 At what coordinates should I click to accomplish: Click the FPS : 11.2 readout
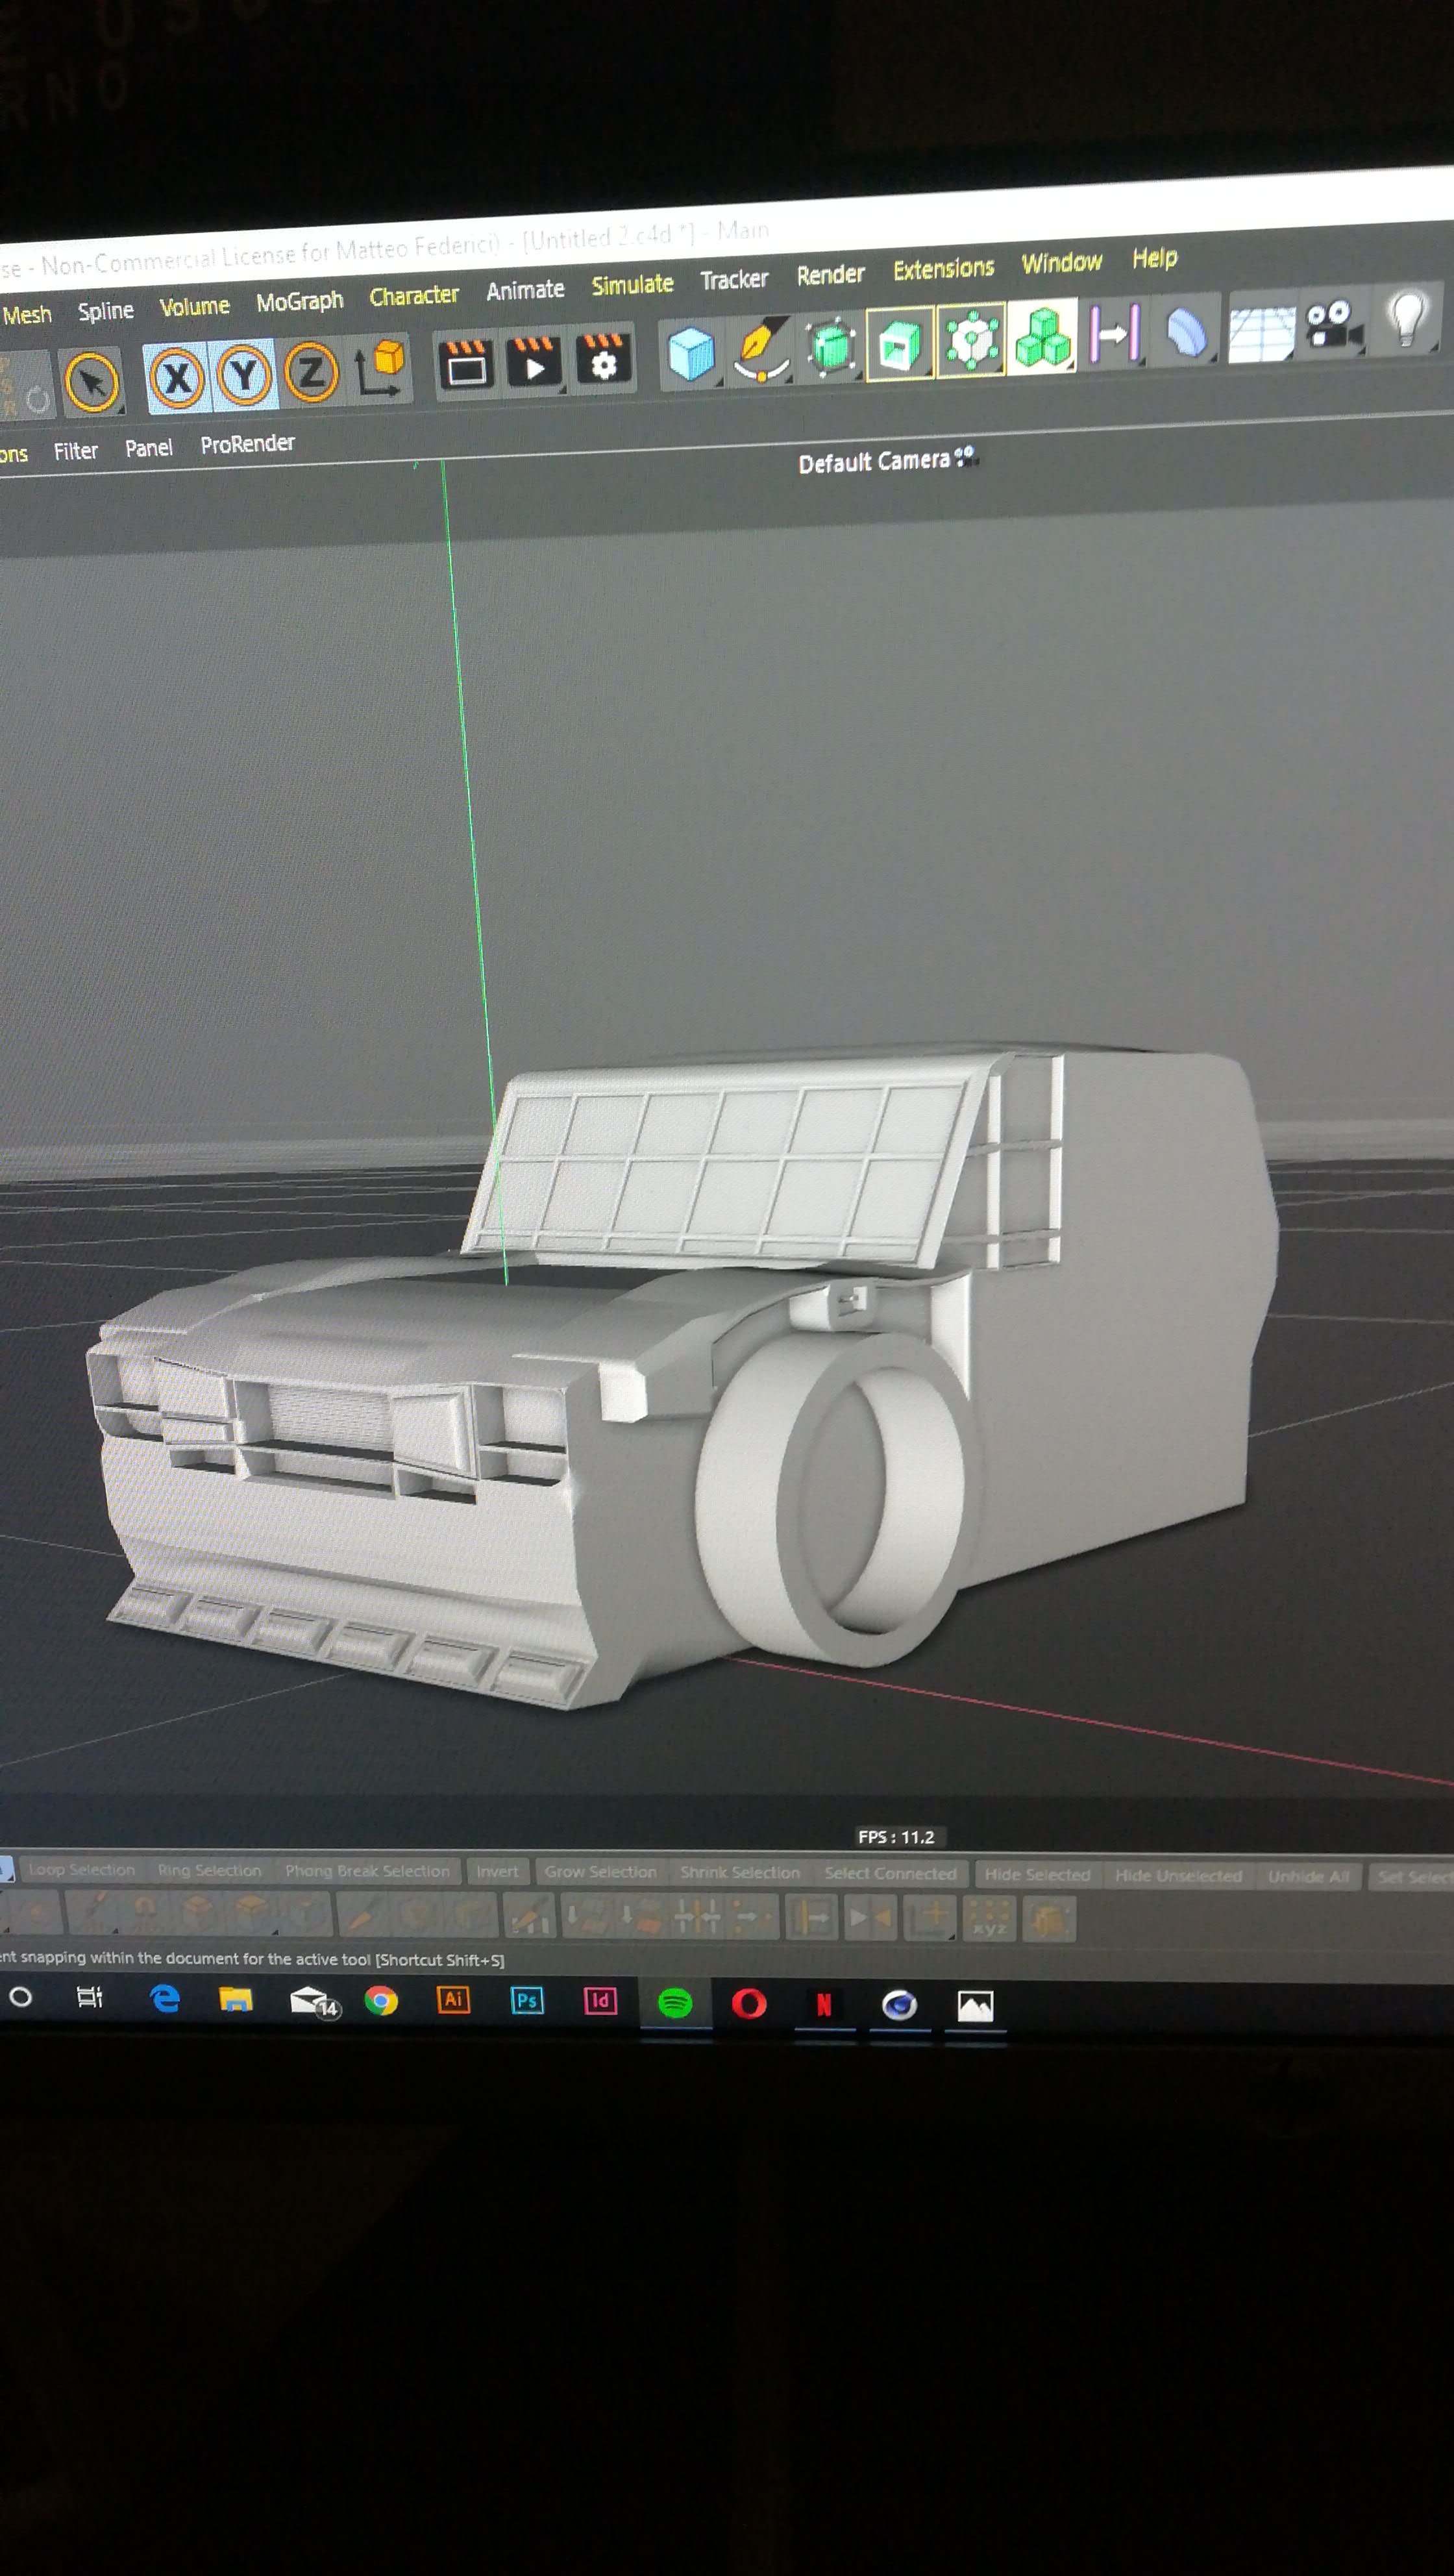(x=896, y=1837)
